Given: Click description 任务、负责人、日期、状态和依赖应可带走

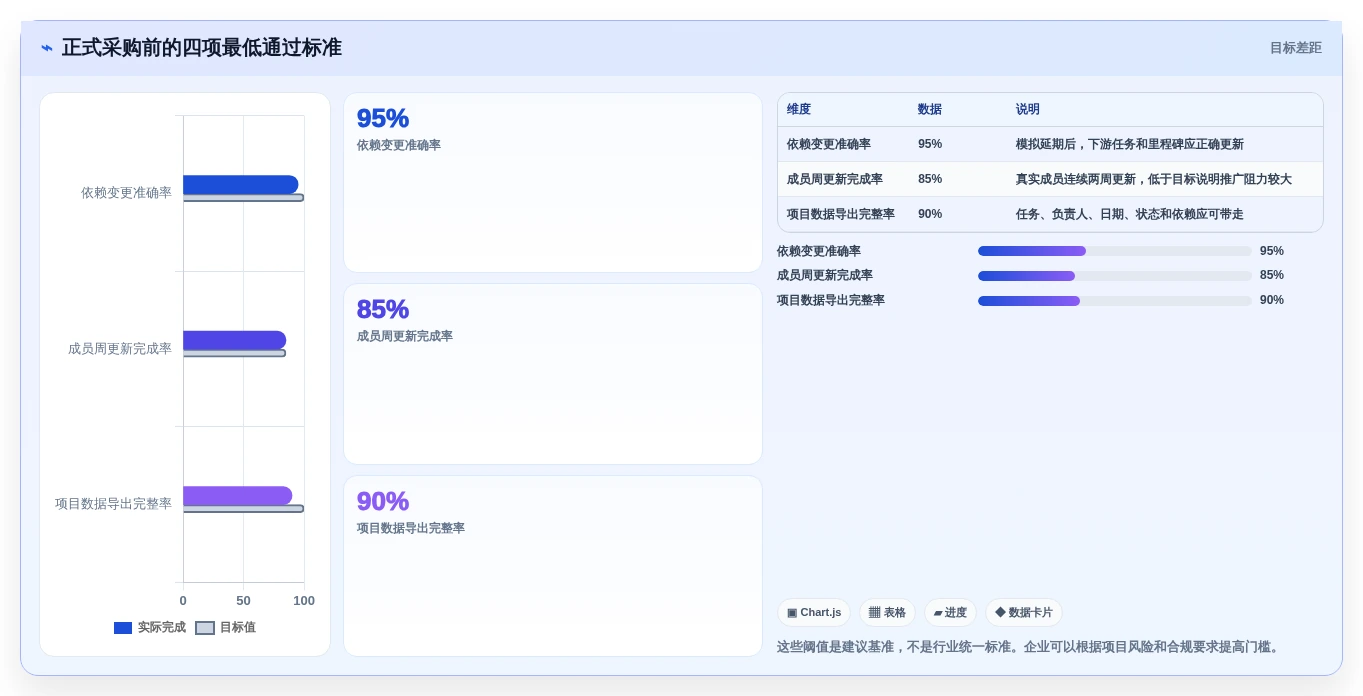Looking at the screenshot, I should coord(1130,214).
